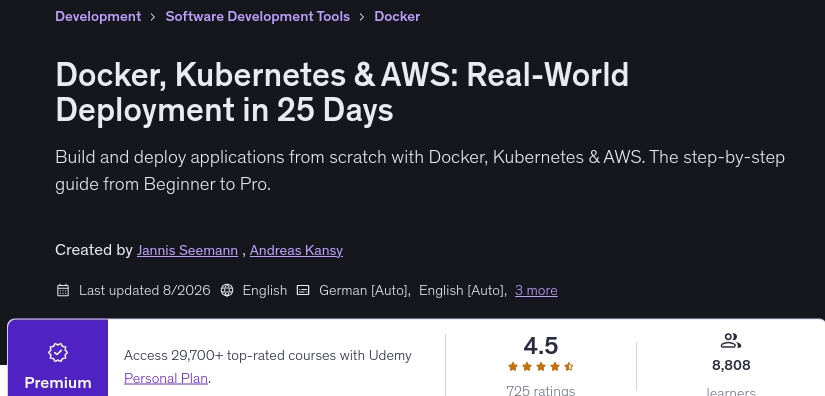Click the 'Premium' label text
Image resolution: width=825 pixels, height=396 pixels.
(58, 383)
